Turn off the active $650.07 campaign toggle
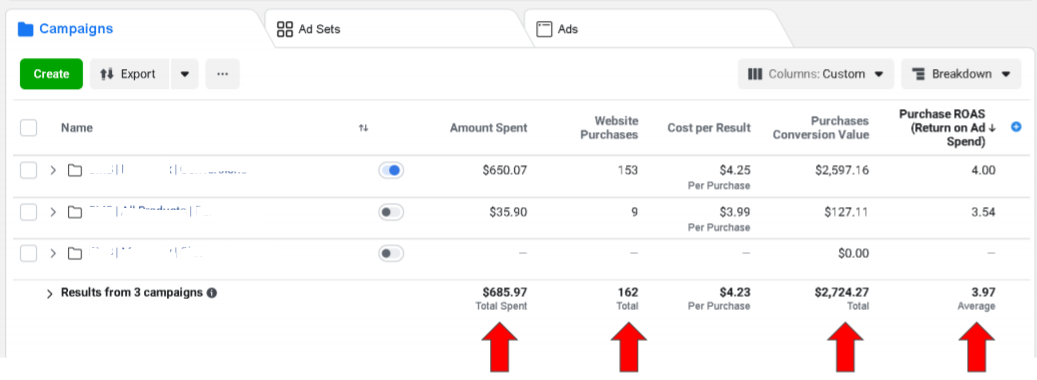The height and width of the screenshot is (380, 1037). [x=391, y=171]
